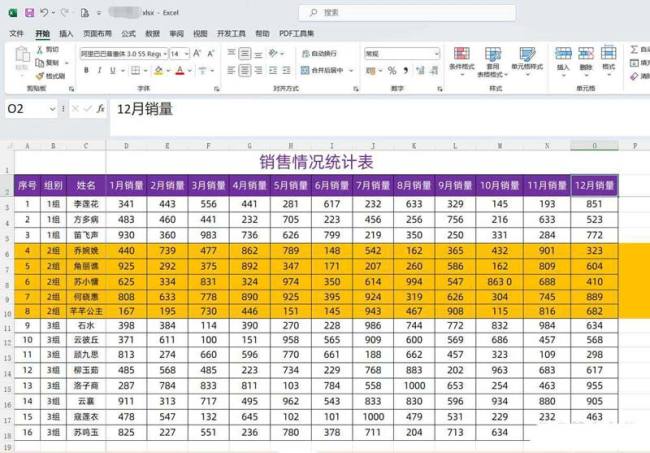The width and height of the screenshot is (650, 453).
Task: Open the 对齐方式 group dialog launcher
Action: [356, 89]
